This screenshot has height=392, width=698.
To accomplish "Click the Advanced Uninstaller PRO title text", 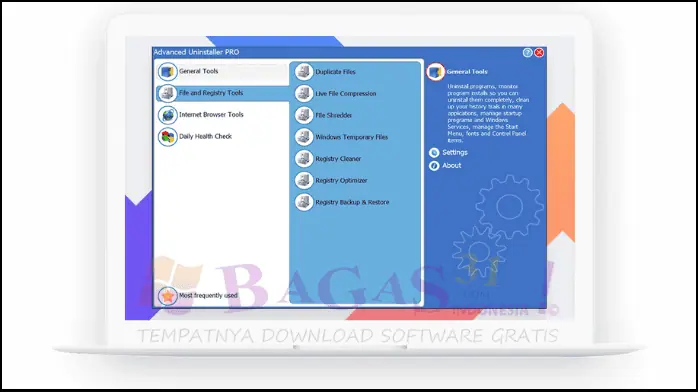I will click(196, 52).
